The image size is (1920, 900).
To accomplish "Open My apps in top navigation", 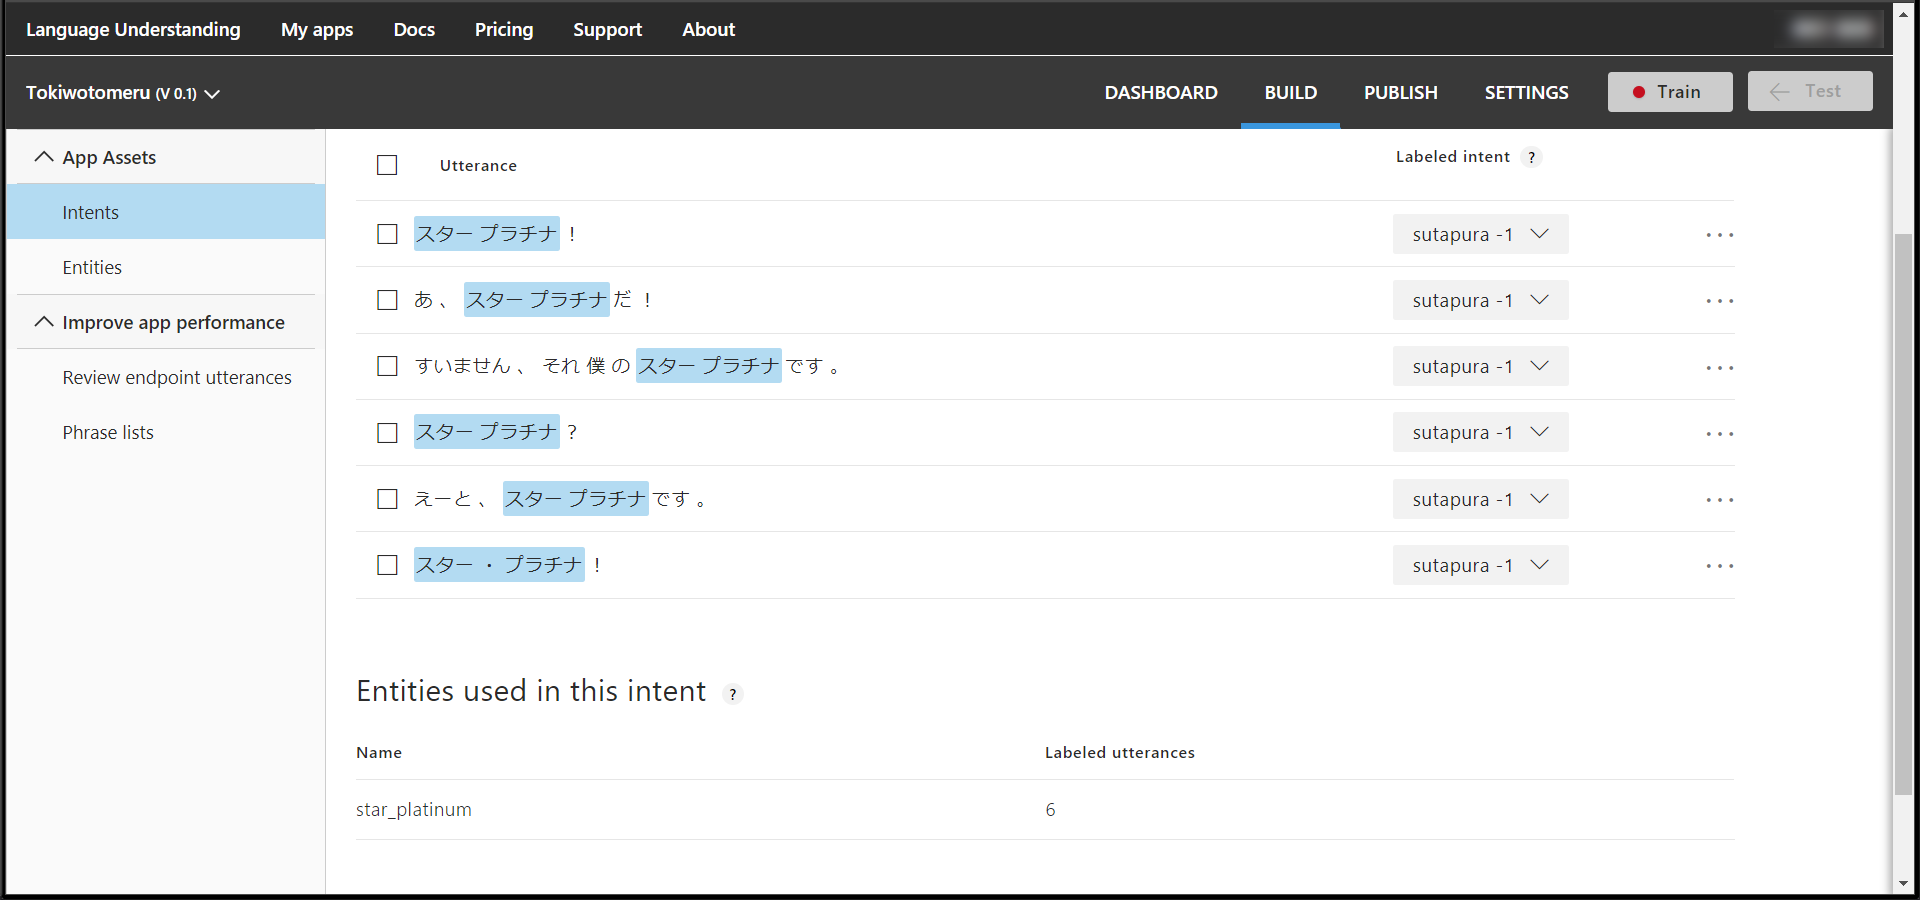I will click(317, 30).
